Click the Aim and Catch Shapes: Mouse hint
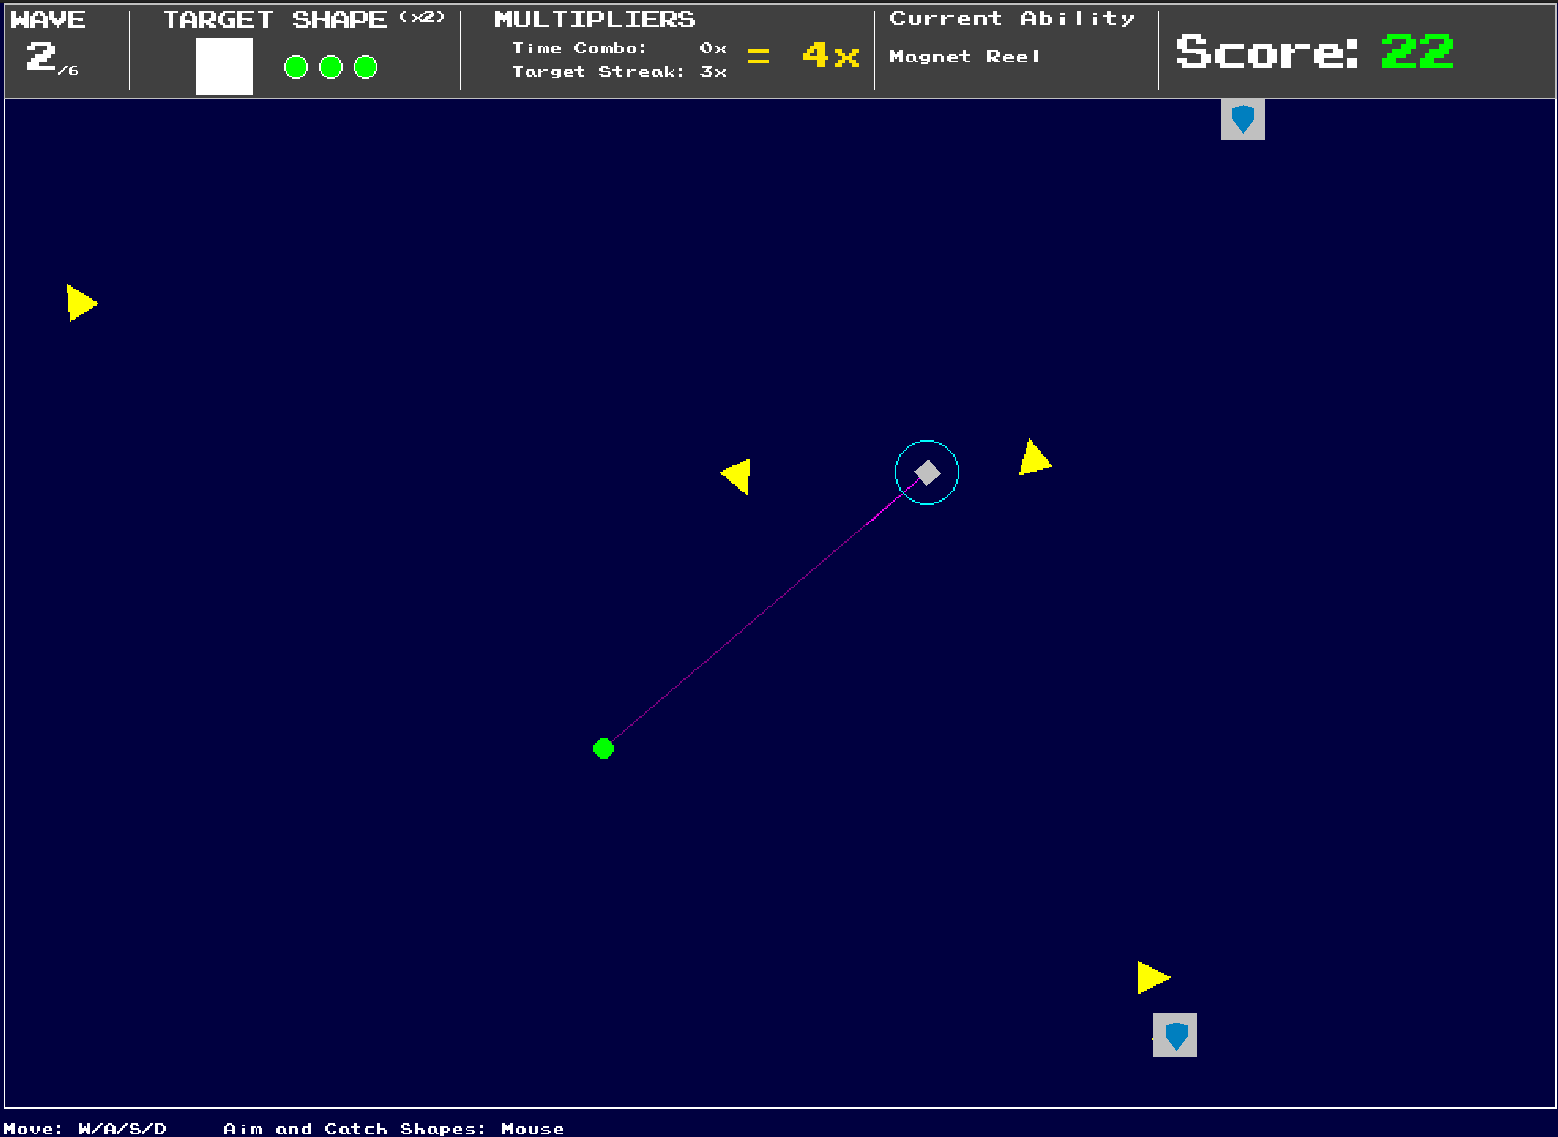 tap(394, 1128)
